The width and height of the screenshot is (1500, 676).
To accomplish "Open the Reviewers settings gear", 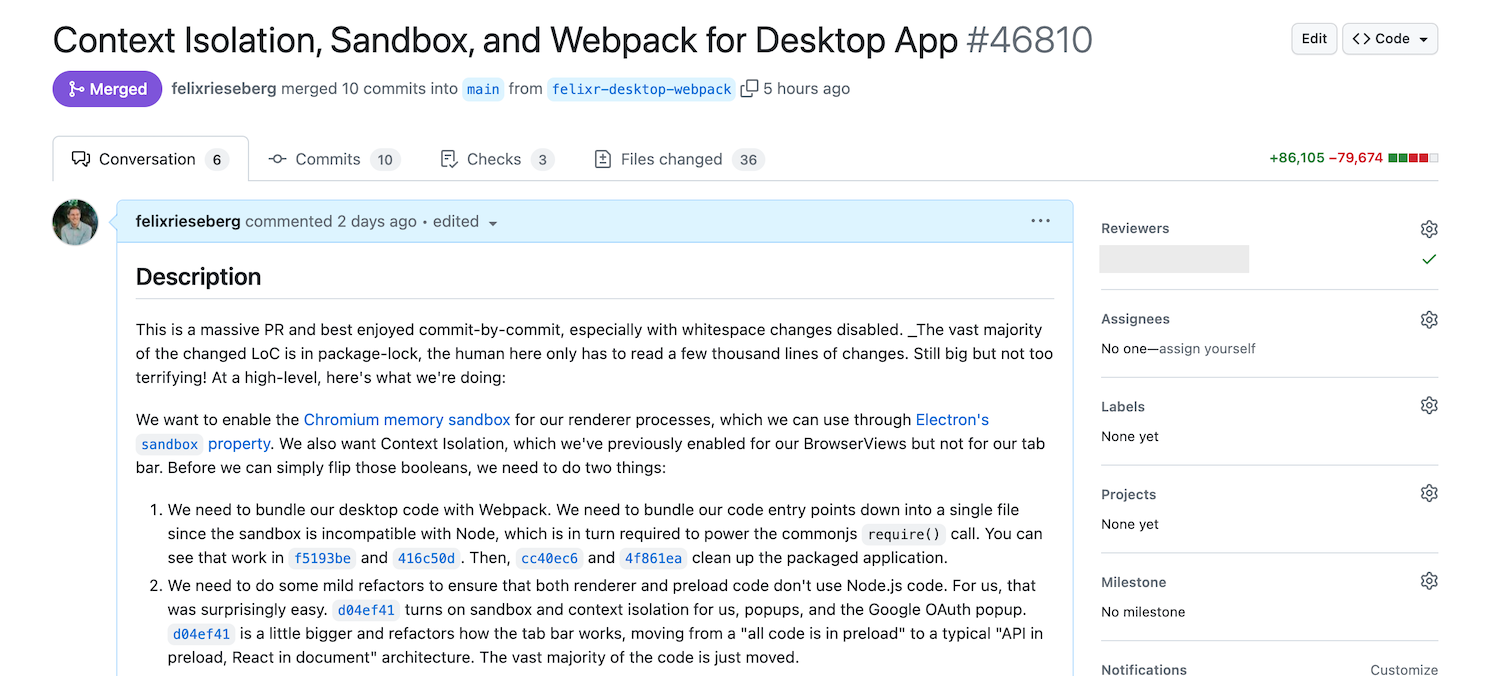I will 1428,229.
